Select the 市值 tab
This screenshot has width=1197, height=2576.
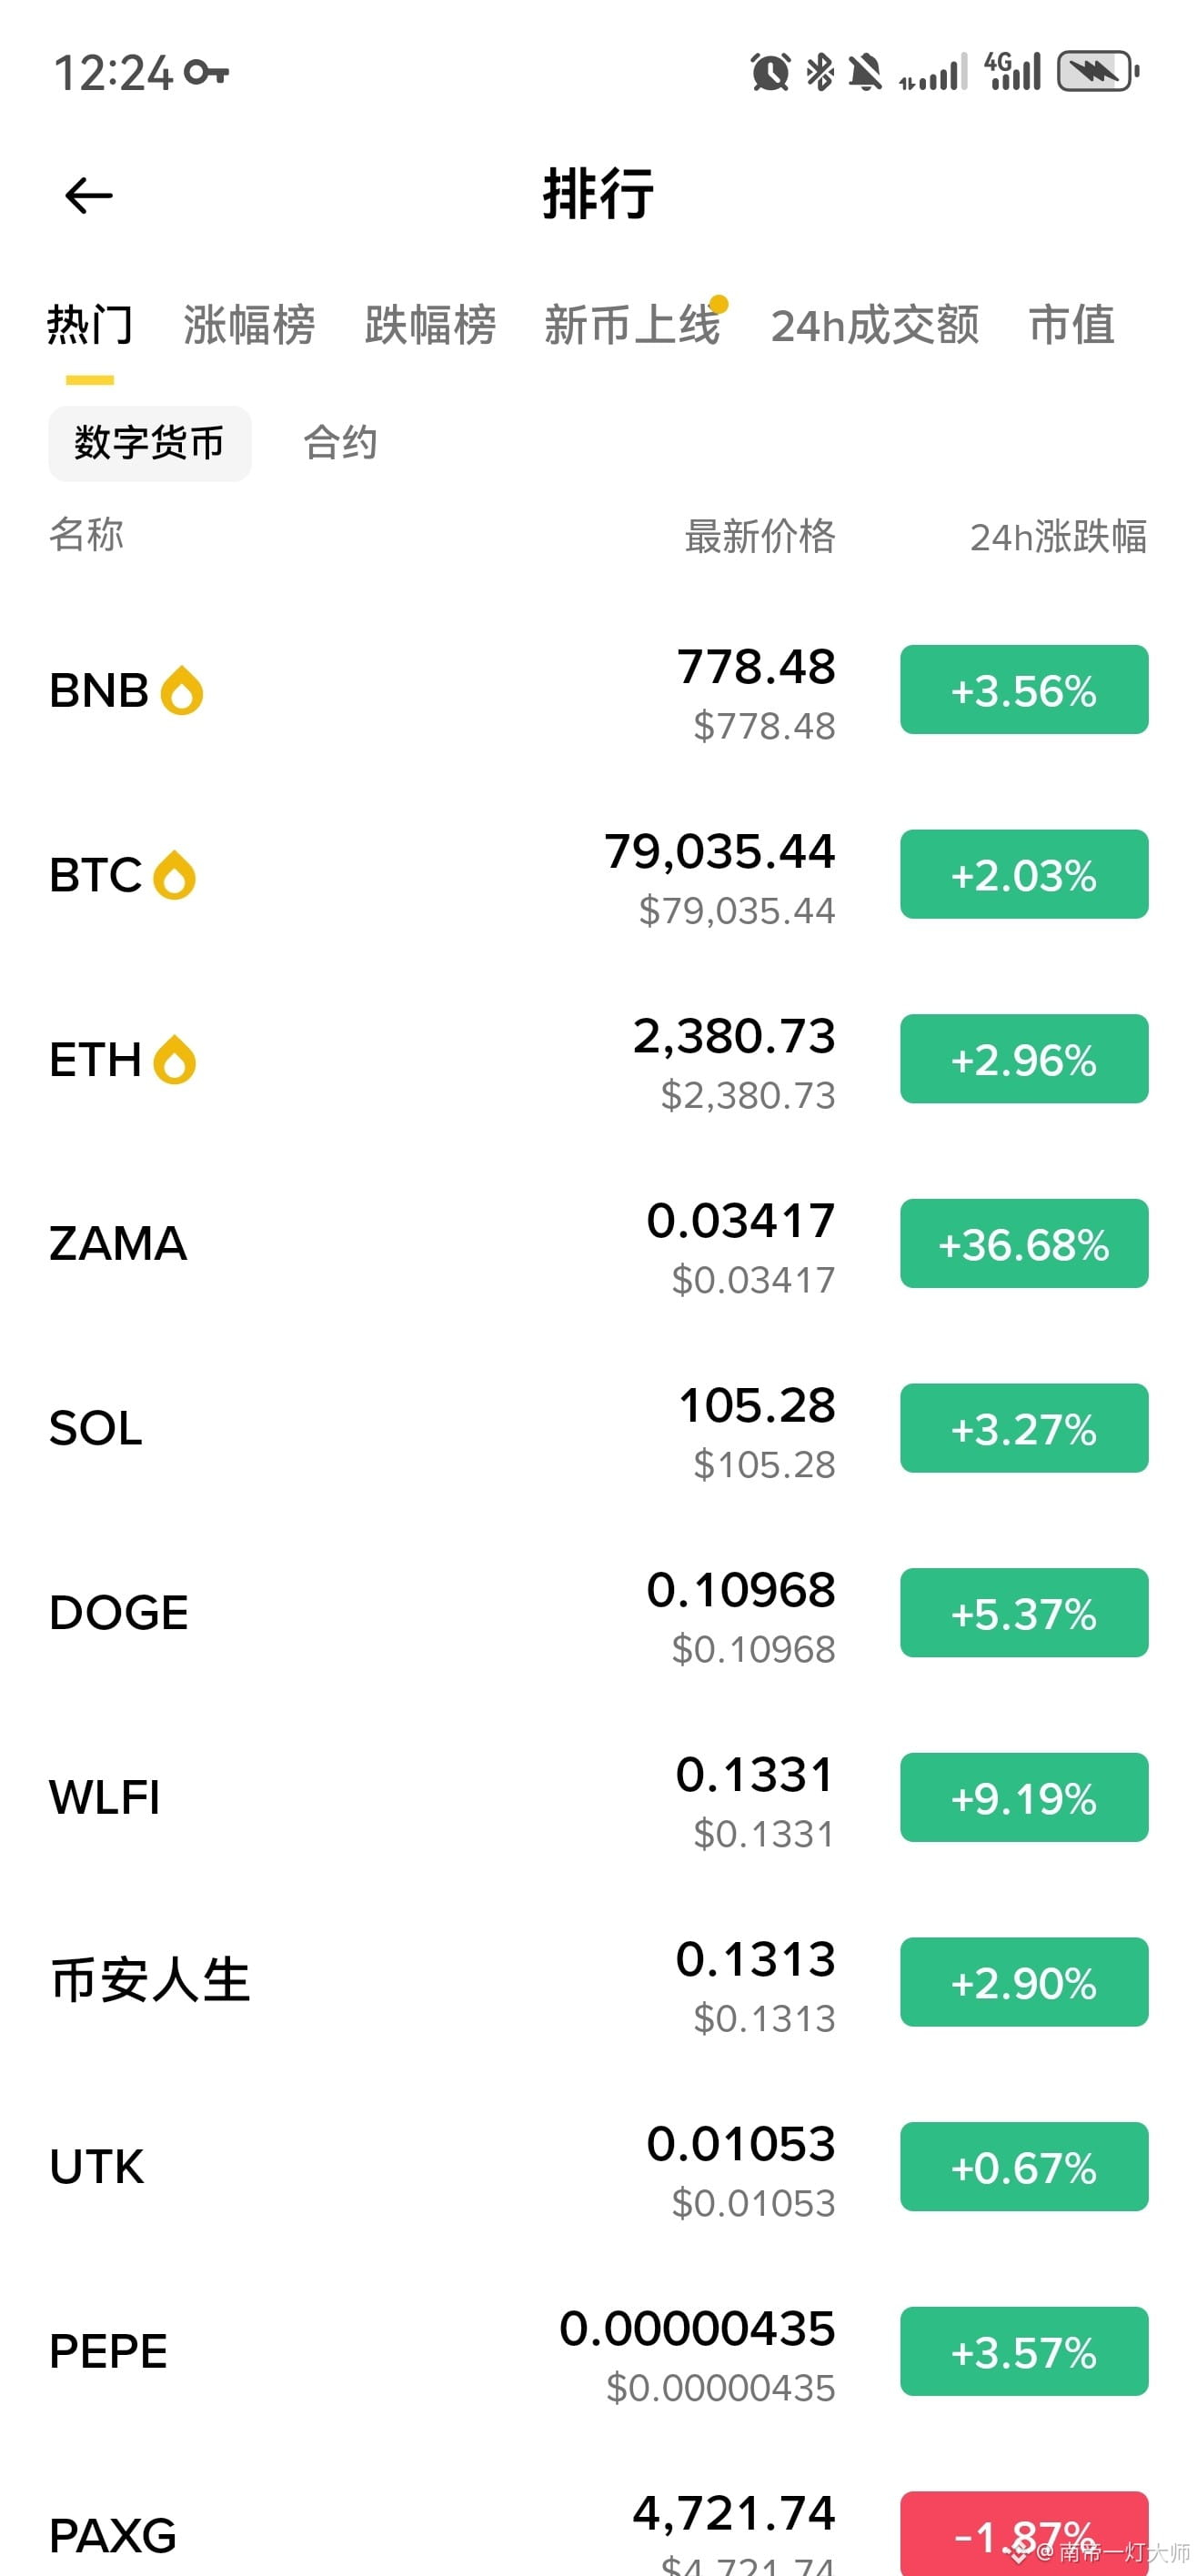point(1071,325)
